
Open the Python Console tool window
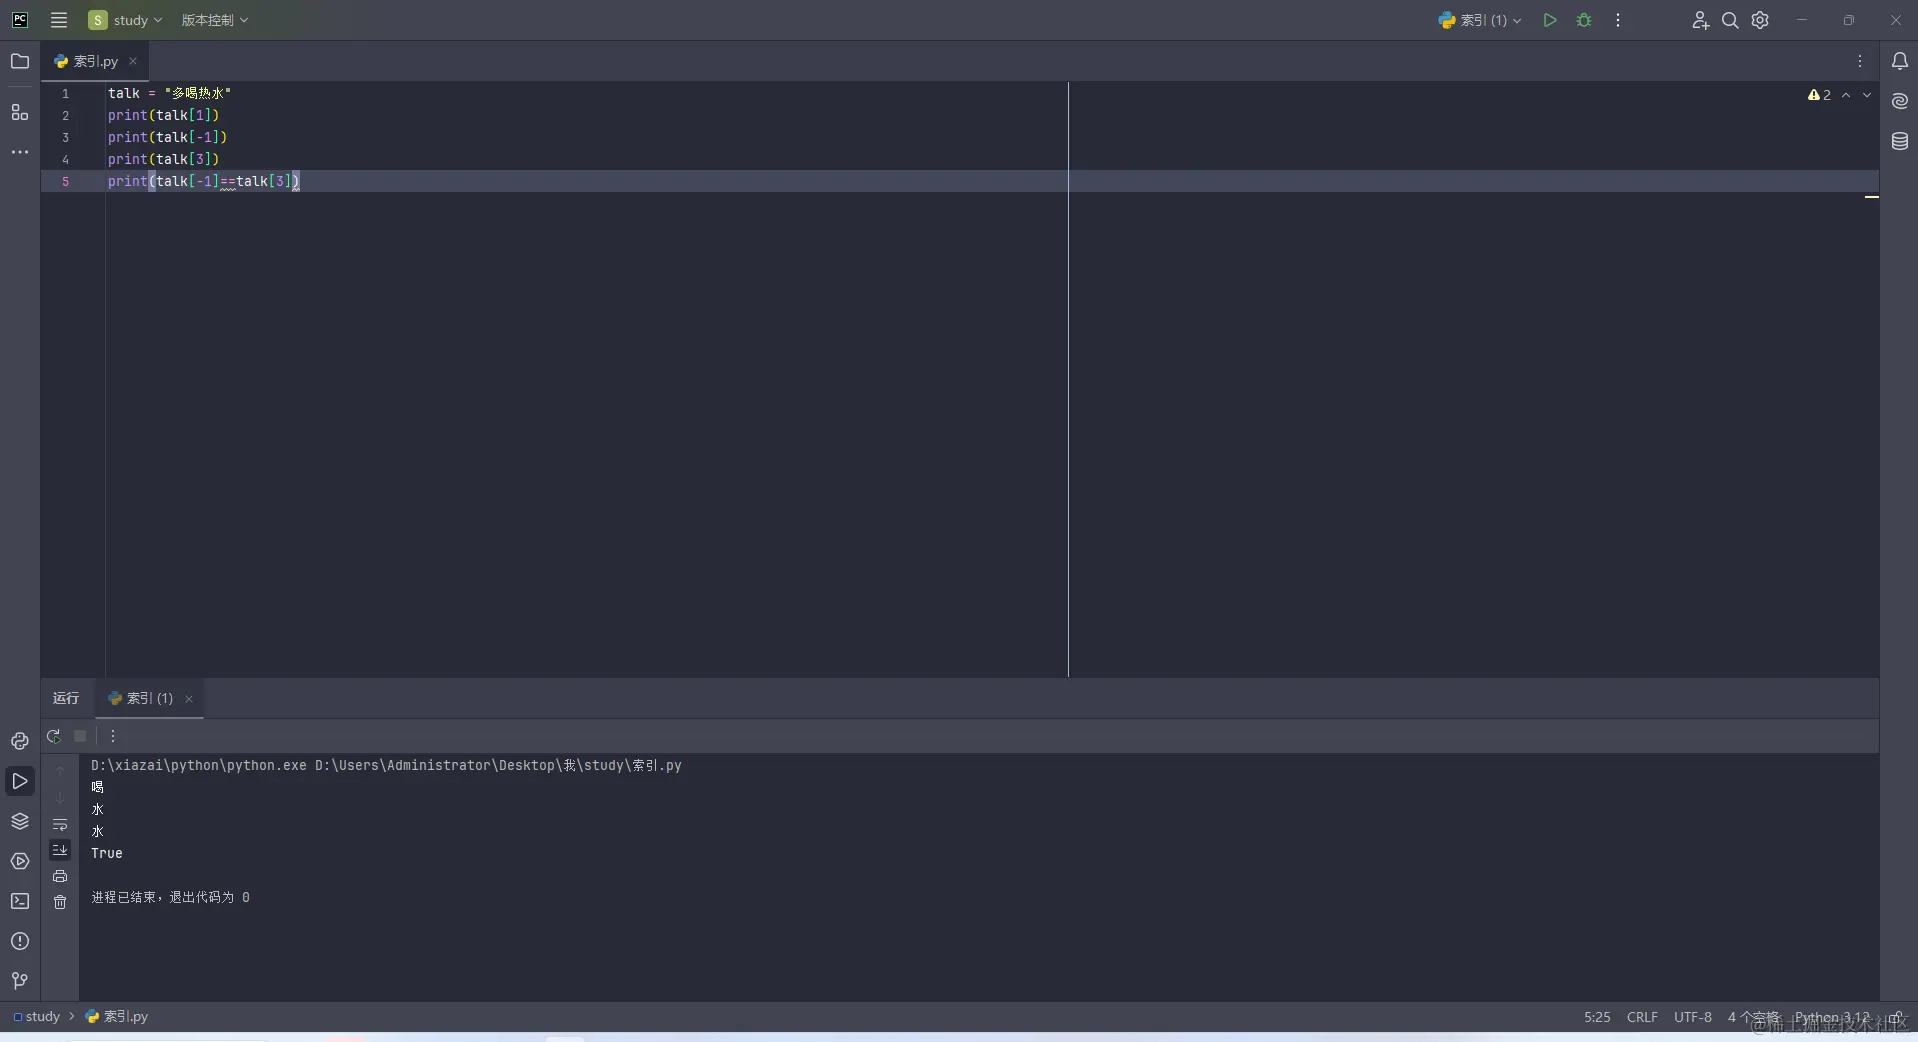point(20,741)
